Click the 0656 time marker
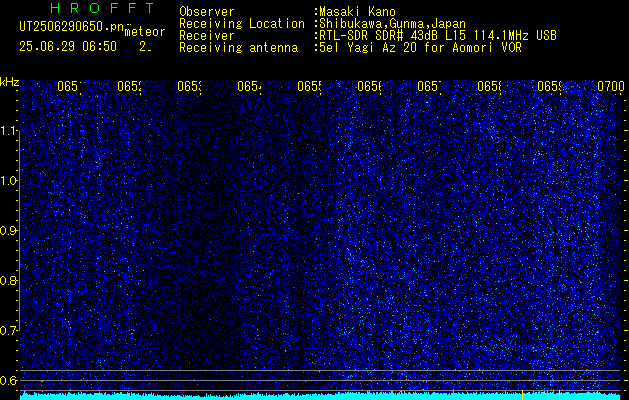 pyautogui.click(x=369, y=86)
